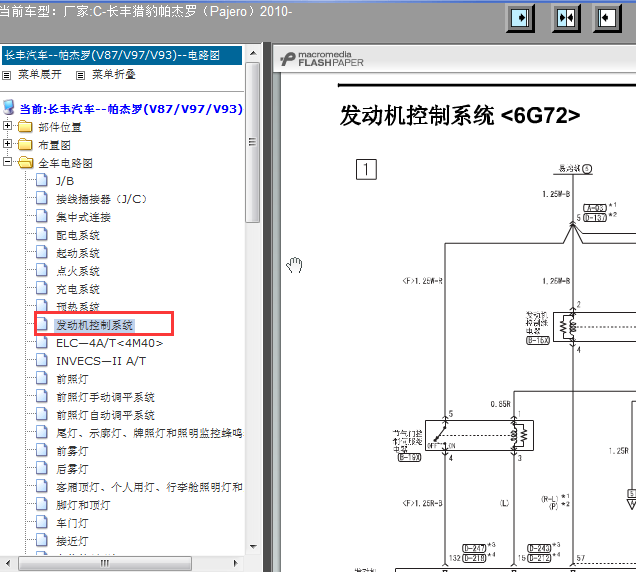The image size is (636, 572).
Task: Click the horizontal scroll-left arrow
Action: pos(8,563)
